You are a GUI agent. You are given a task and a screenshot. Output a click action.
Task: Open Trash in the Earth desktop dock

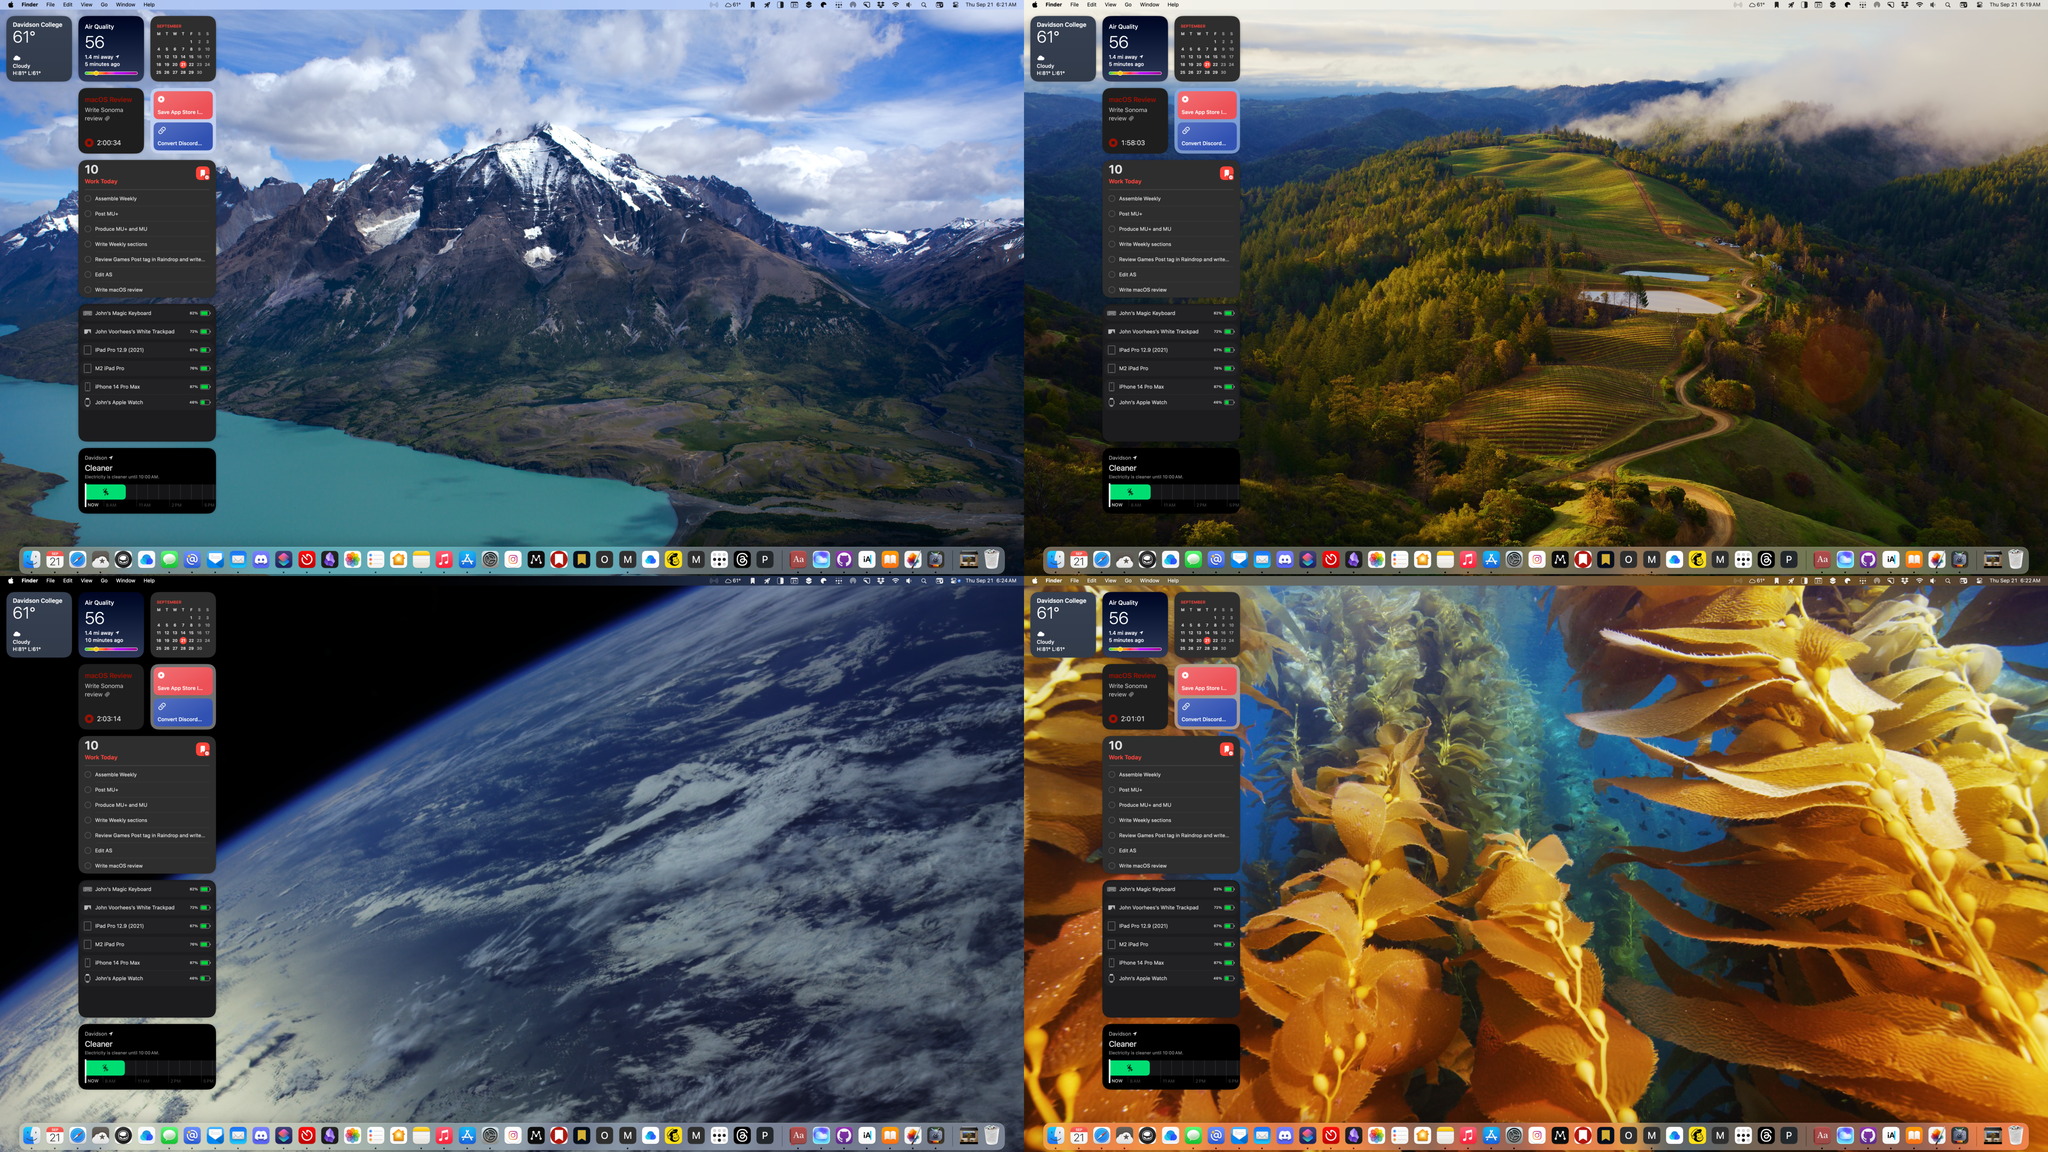[991, 1136]
